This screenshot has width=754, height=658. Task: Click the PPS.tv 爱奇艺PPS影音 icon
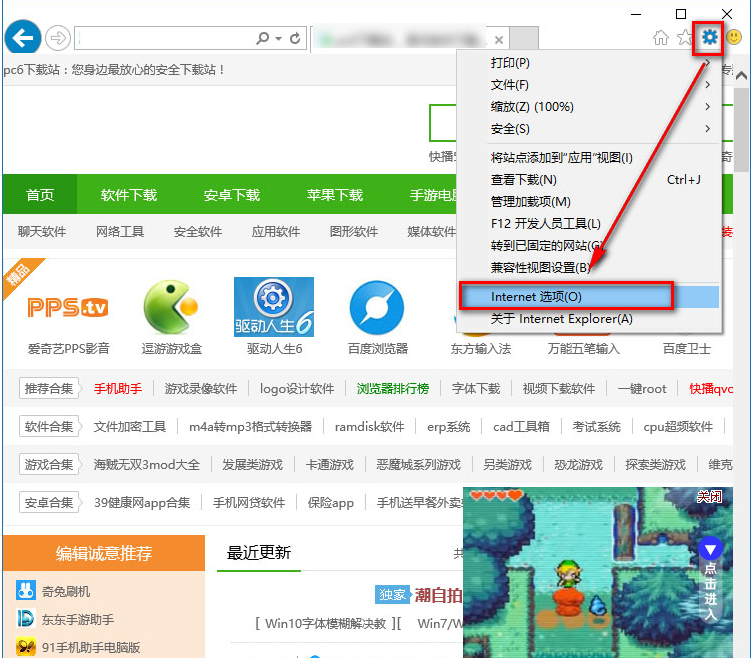click(68, 308)
